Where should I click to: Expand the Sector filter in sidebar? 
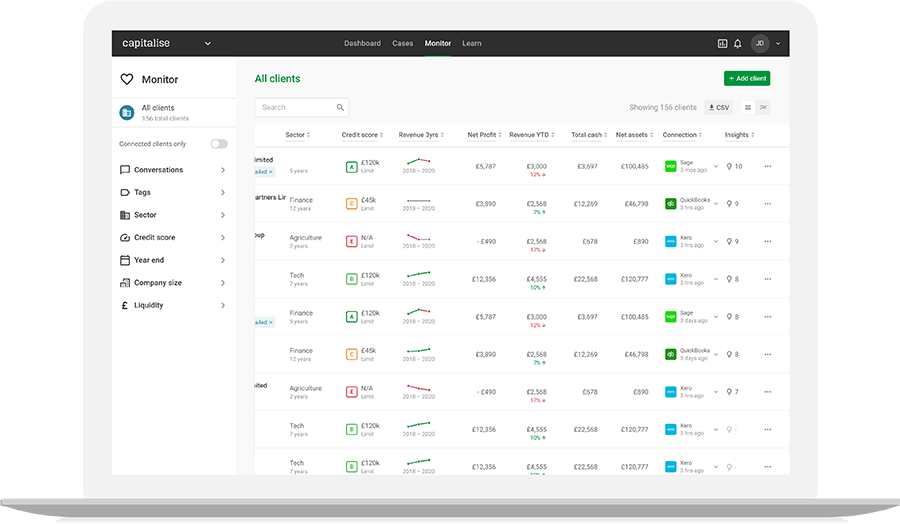[x=223, y=215]
